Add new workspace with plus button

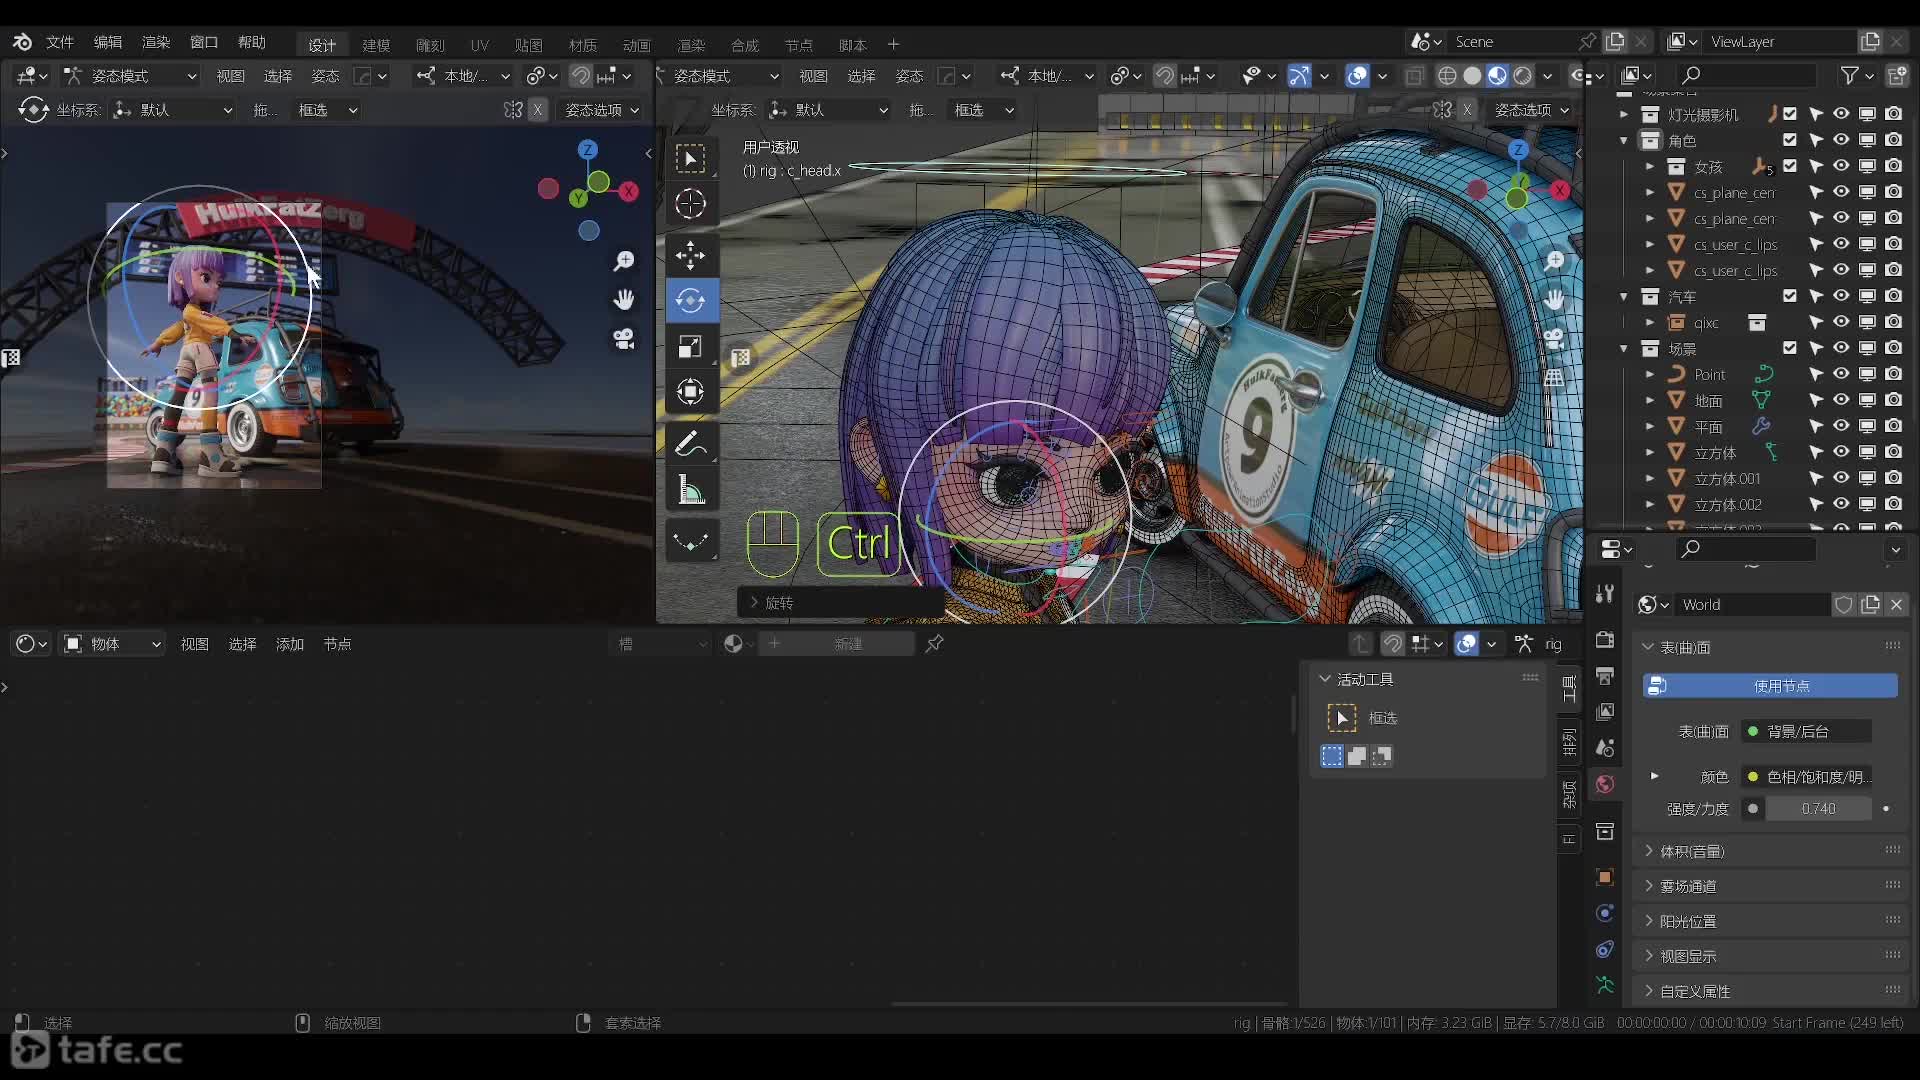pos(893,45)
